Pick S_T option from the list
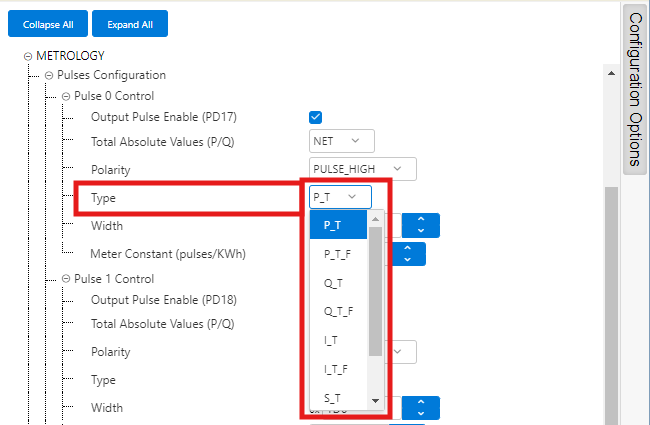This screenshot has height=425, width=650. [x=332, y=397]
